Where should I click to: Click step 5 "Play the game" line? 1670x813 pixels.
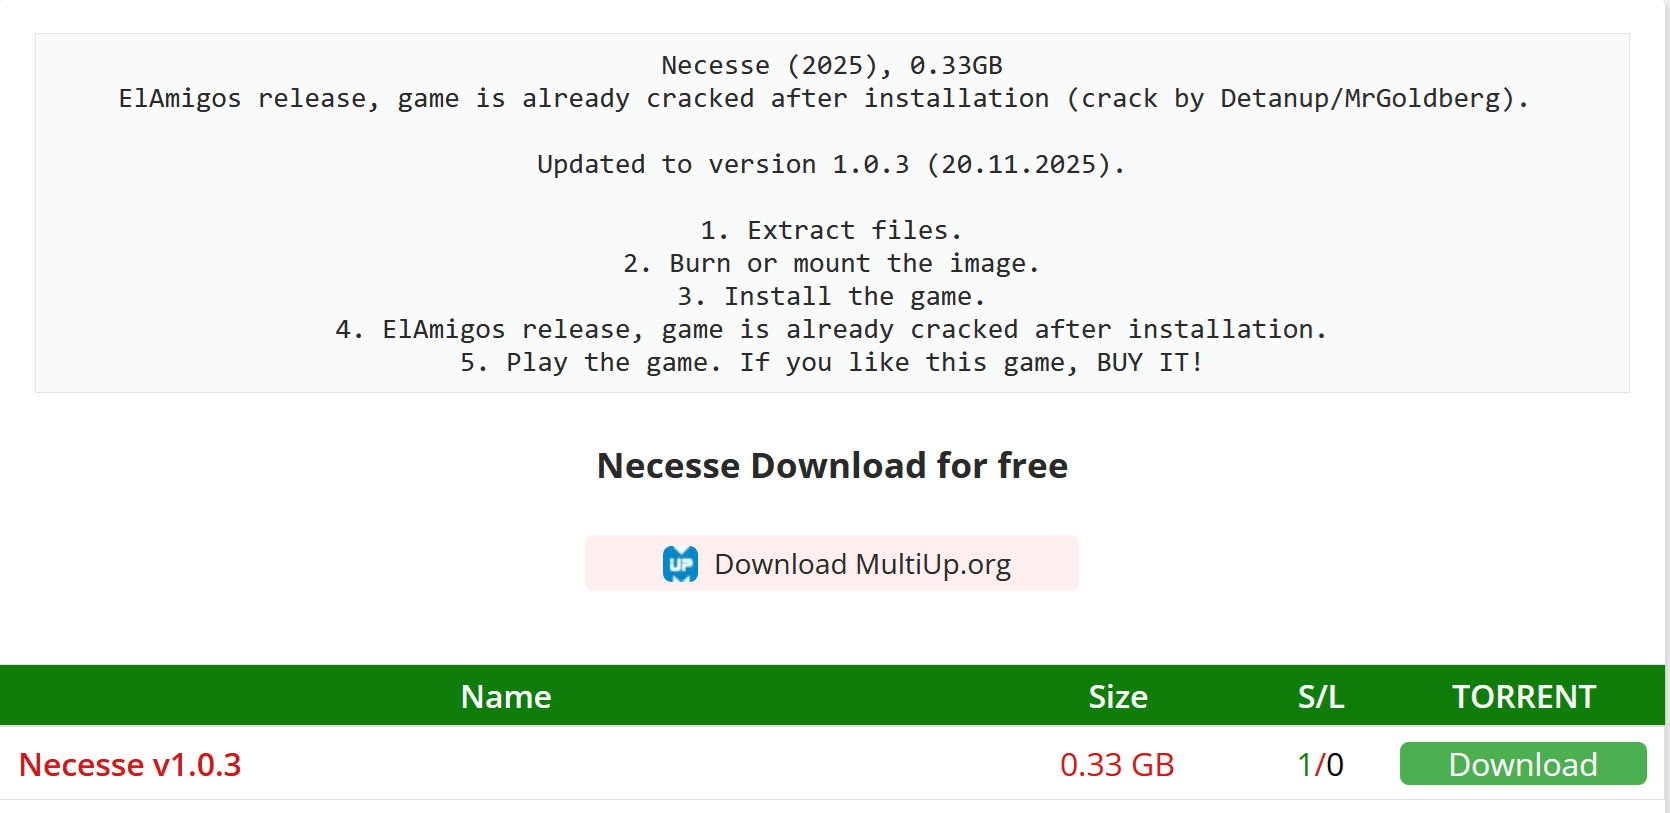coord(831,362)
